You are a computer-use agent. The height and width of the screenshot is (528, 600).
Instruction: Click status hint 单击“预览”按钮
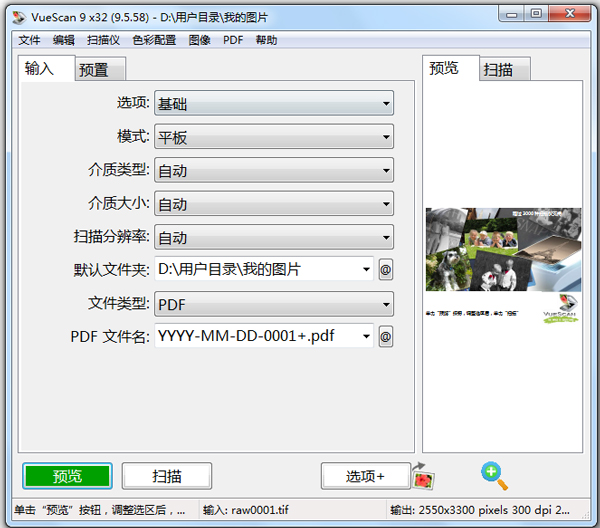[100, 510]
